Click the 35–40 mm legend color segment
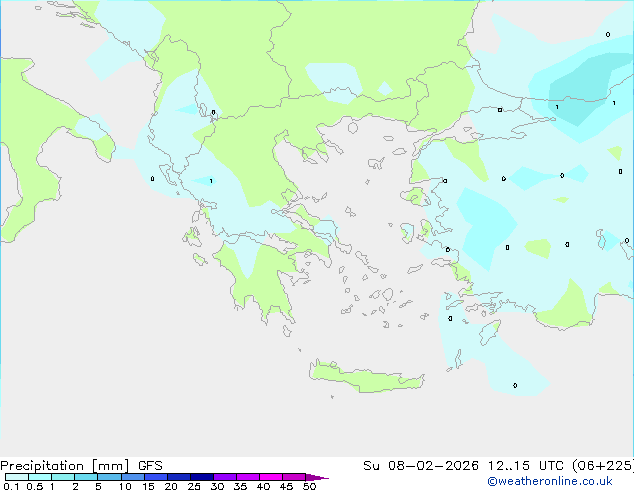The height and width of the screenshot is (490, 634). tap(247, 477)
